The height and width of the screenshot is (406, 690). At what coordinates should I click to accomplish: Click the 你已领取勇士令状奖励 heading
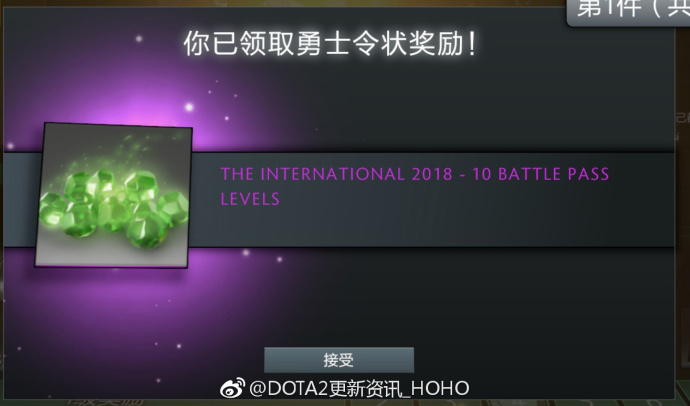pyautogui.click(x=329, y=44)
